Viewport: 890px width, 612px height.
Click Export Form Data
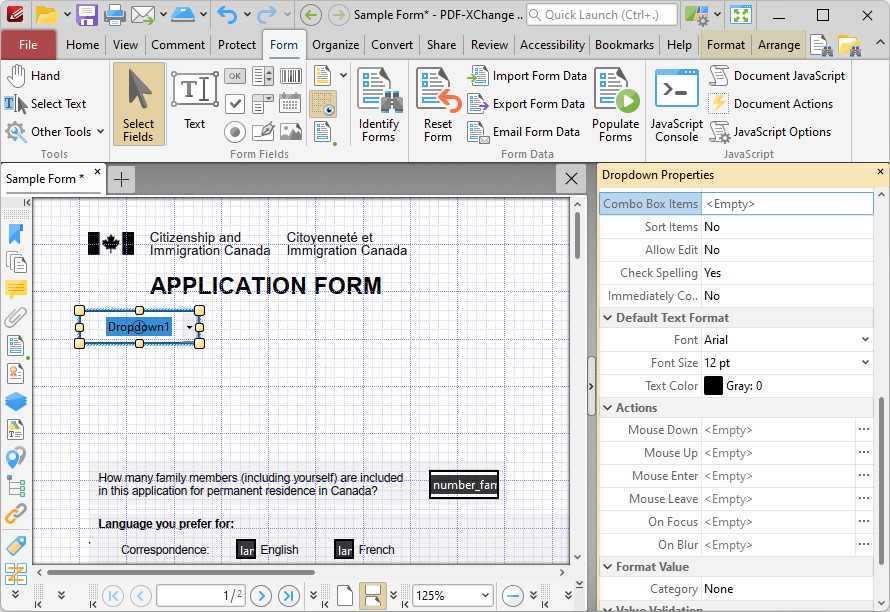pos(526,104)
